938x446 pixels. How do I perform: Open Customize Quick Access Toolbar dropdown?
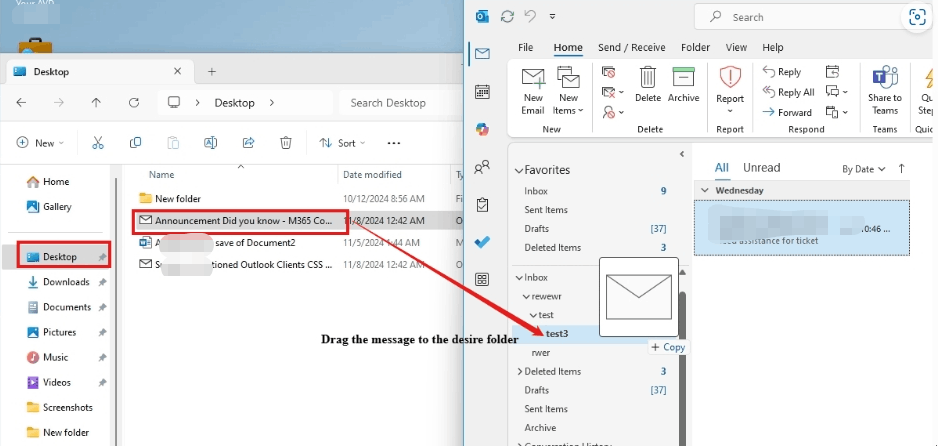pyautogui.click(x=552, y=17)
